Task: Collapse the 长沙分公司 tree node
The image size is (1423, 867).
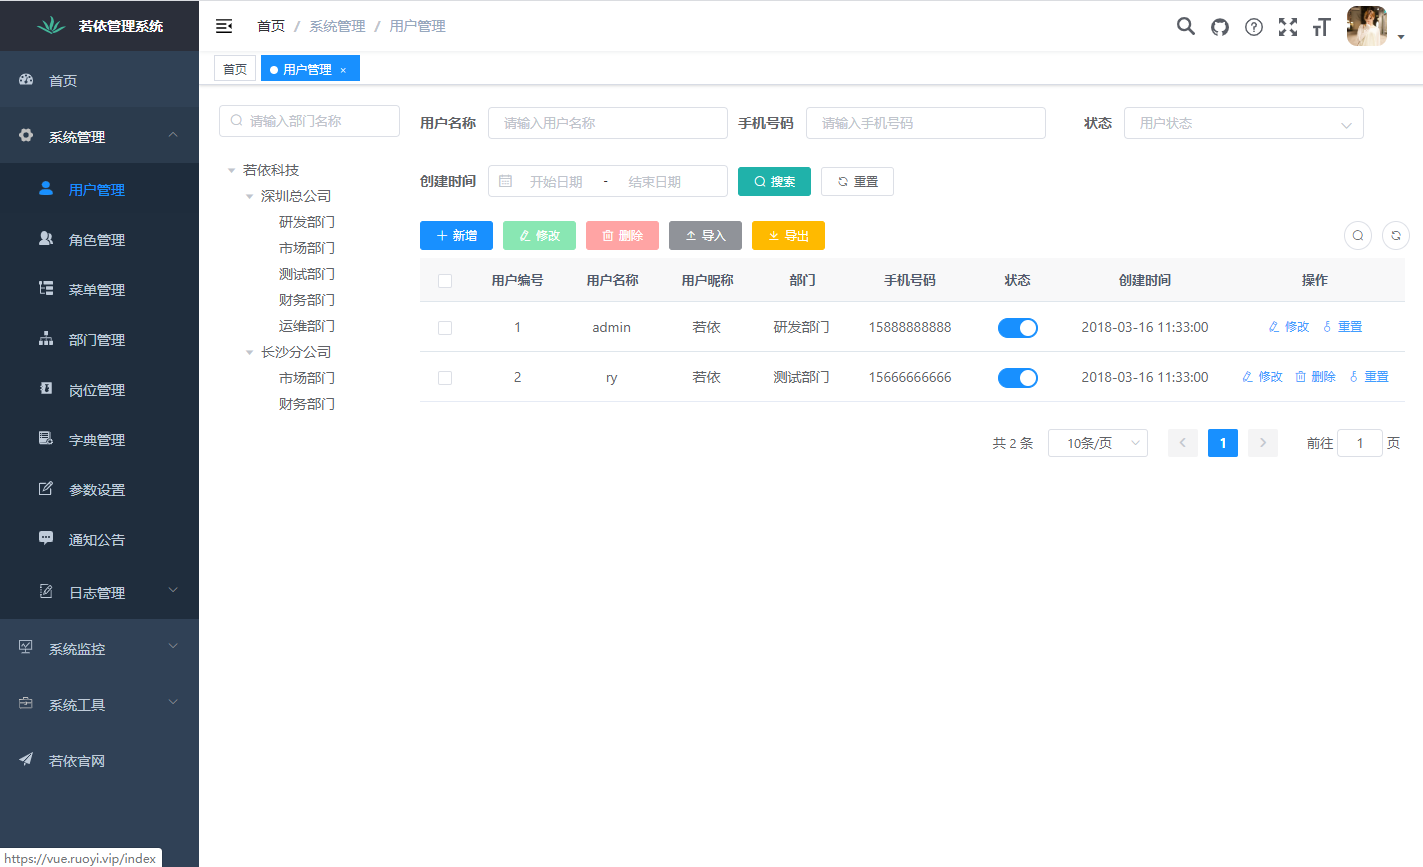Action: click(x=250, y=353)
